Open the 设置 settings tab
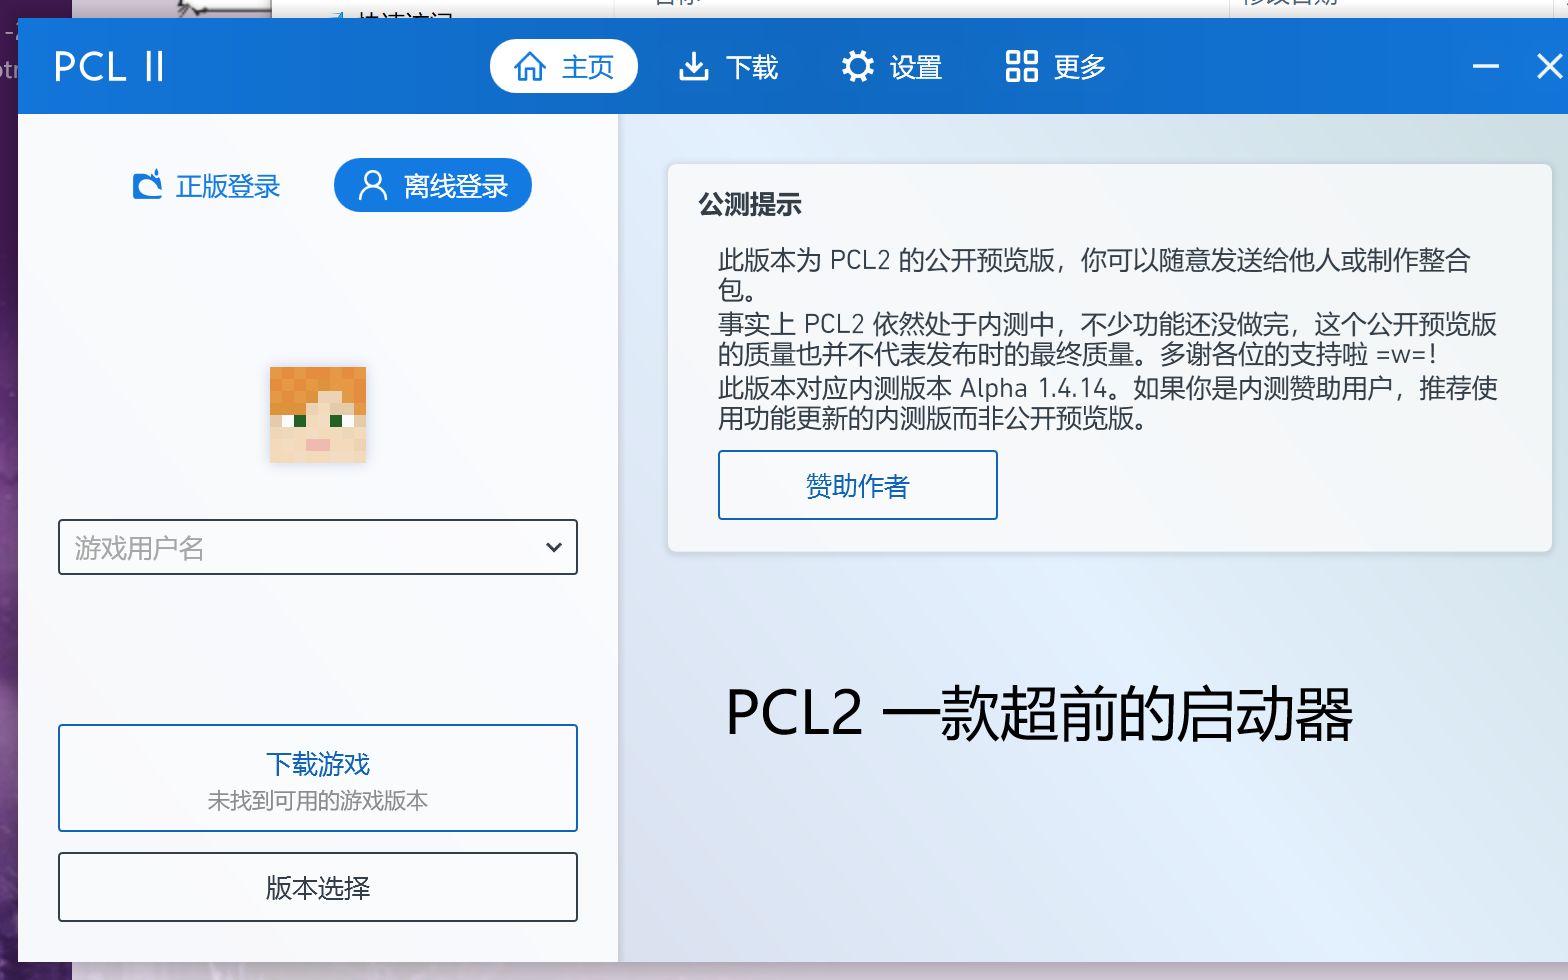 click(x=892, y=66)
